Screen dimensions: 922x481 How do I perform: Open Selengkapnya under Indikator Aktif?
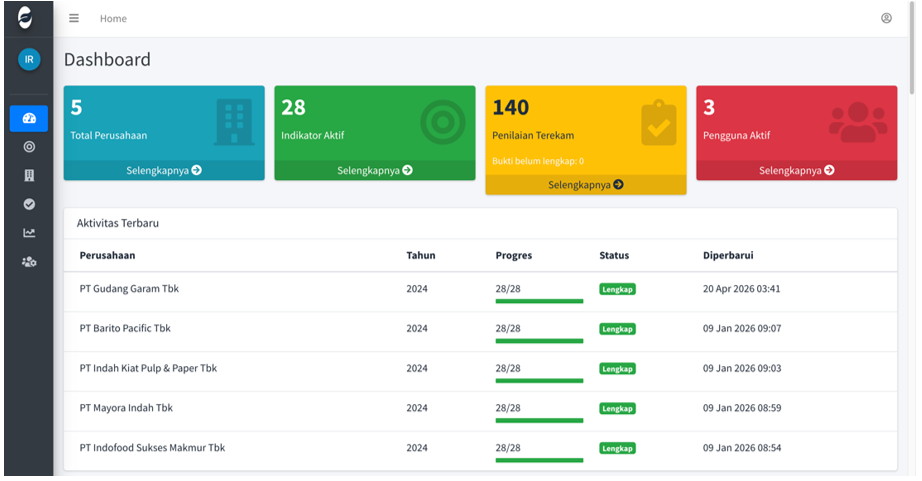click(x=375, y=170)
